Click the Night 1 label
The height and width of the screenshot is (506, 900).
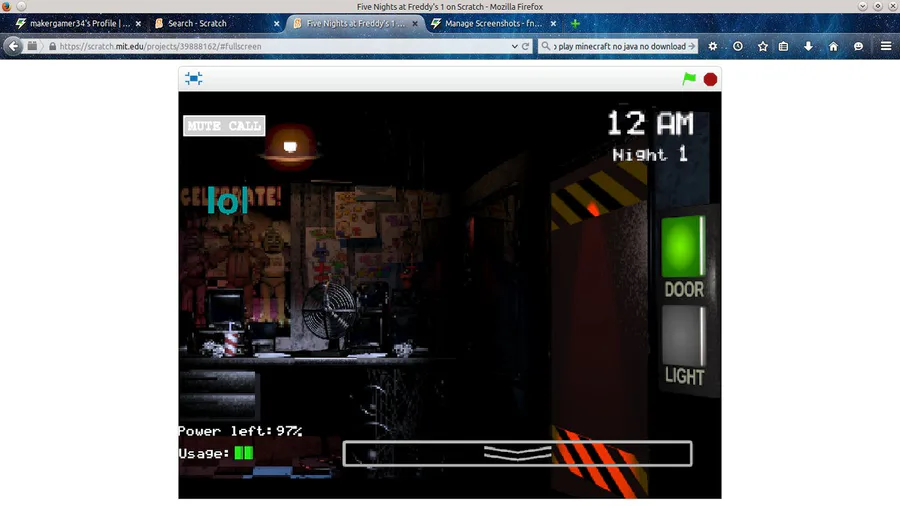point(650,154)
